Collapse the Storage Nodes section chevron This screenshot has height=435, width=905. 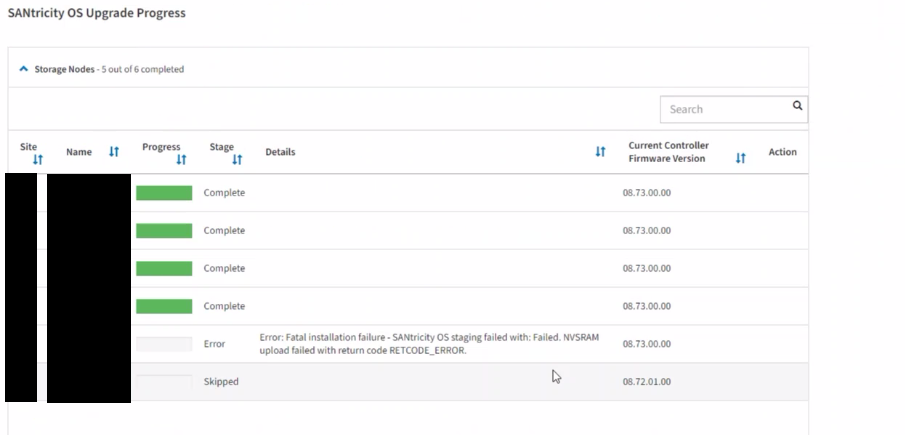(x=24, y=69)
